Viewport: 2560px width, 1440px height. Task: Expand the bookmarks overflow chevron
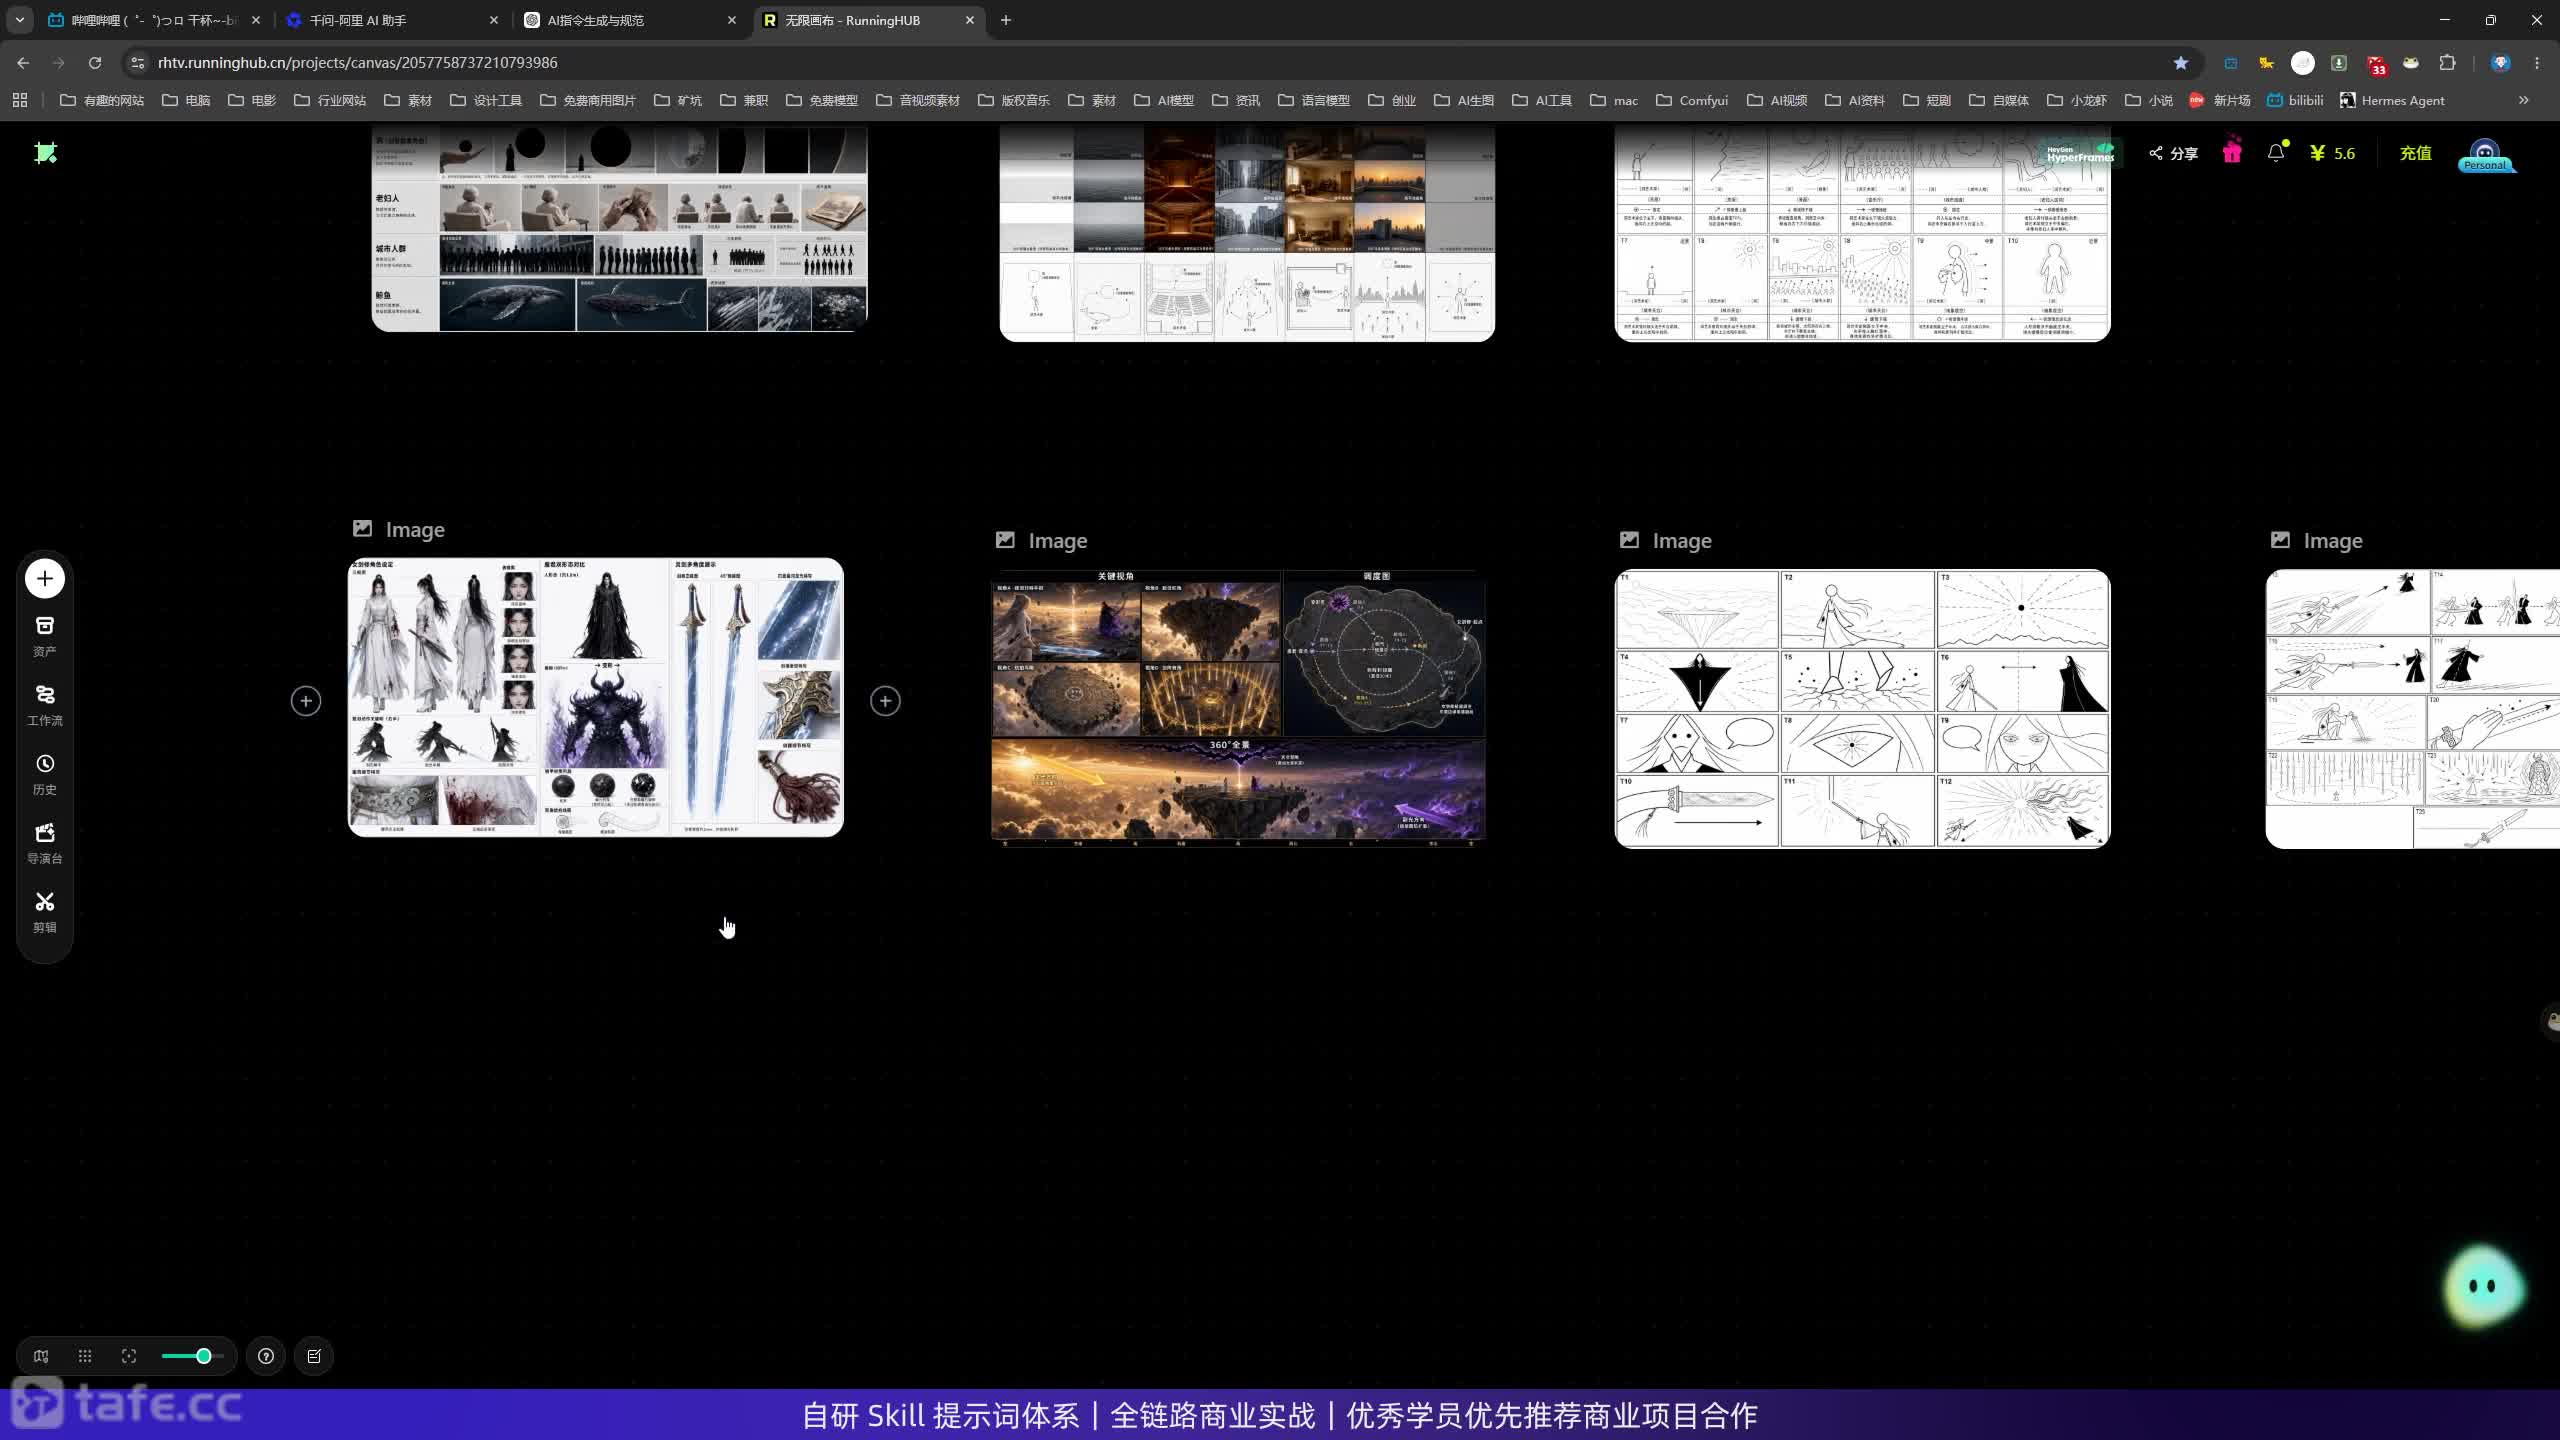click(x=2524, y=100)
